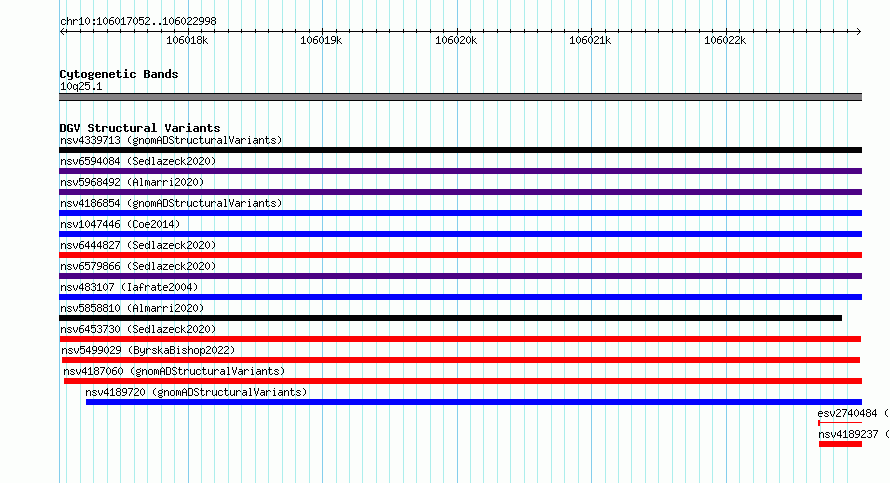Click the ruler's left arrowhead

[x=62, y=32]
